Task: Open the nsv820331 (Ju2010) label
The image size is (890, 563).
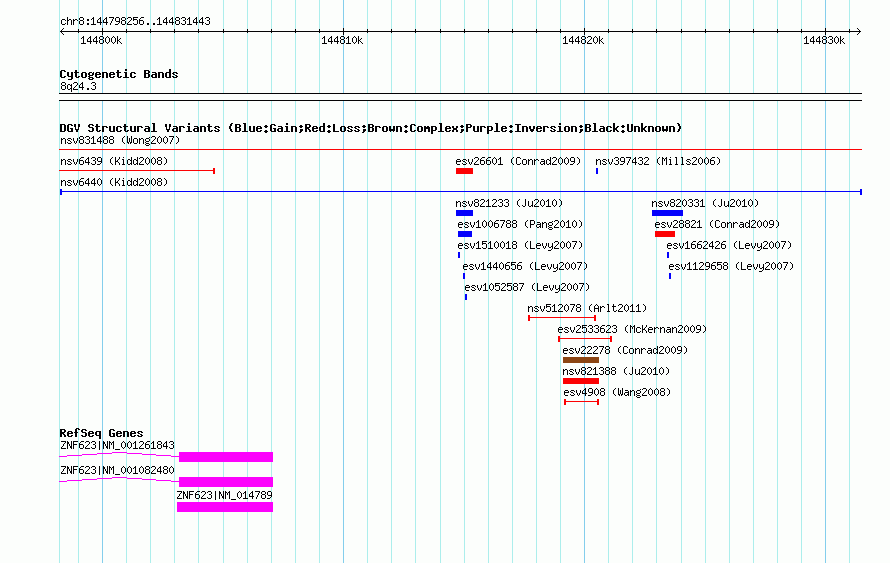Action: pyautogui.click(x=705, y=203)
